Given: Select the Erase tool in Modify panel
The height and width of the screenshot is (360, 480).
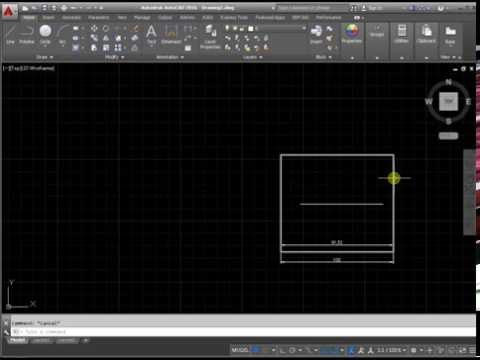Looking at the screenshot, I should 135,29.
